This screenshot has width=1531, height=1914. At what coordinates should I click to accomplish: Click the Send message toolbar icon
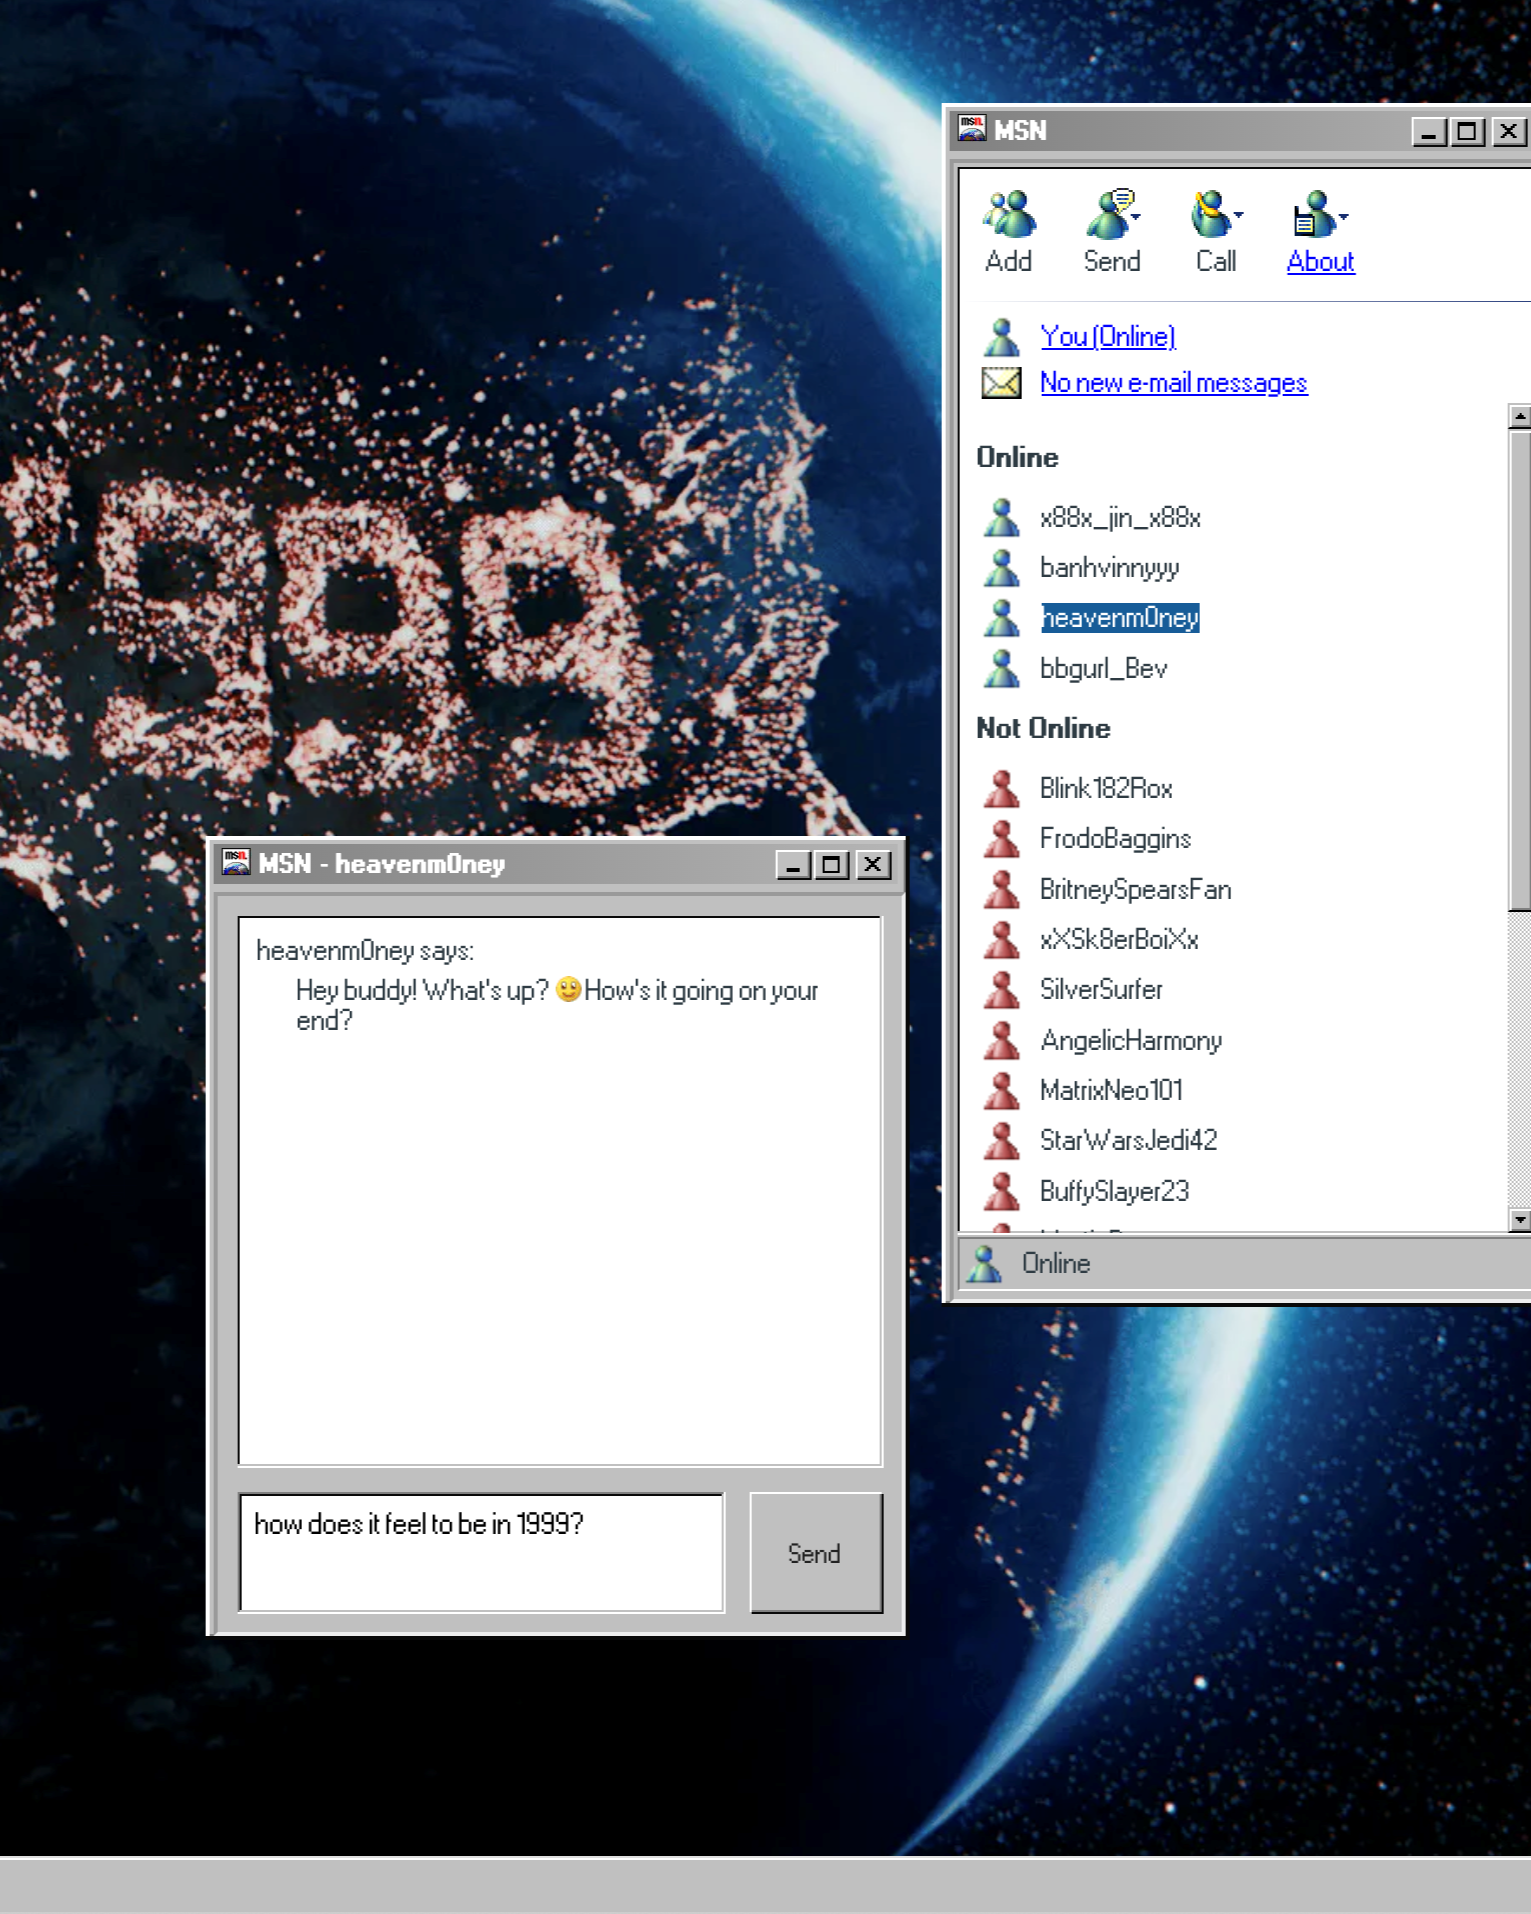coord(1110,214)
